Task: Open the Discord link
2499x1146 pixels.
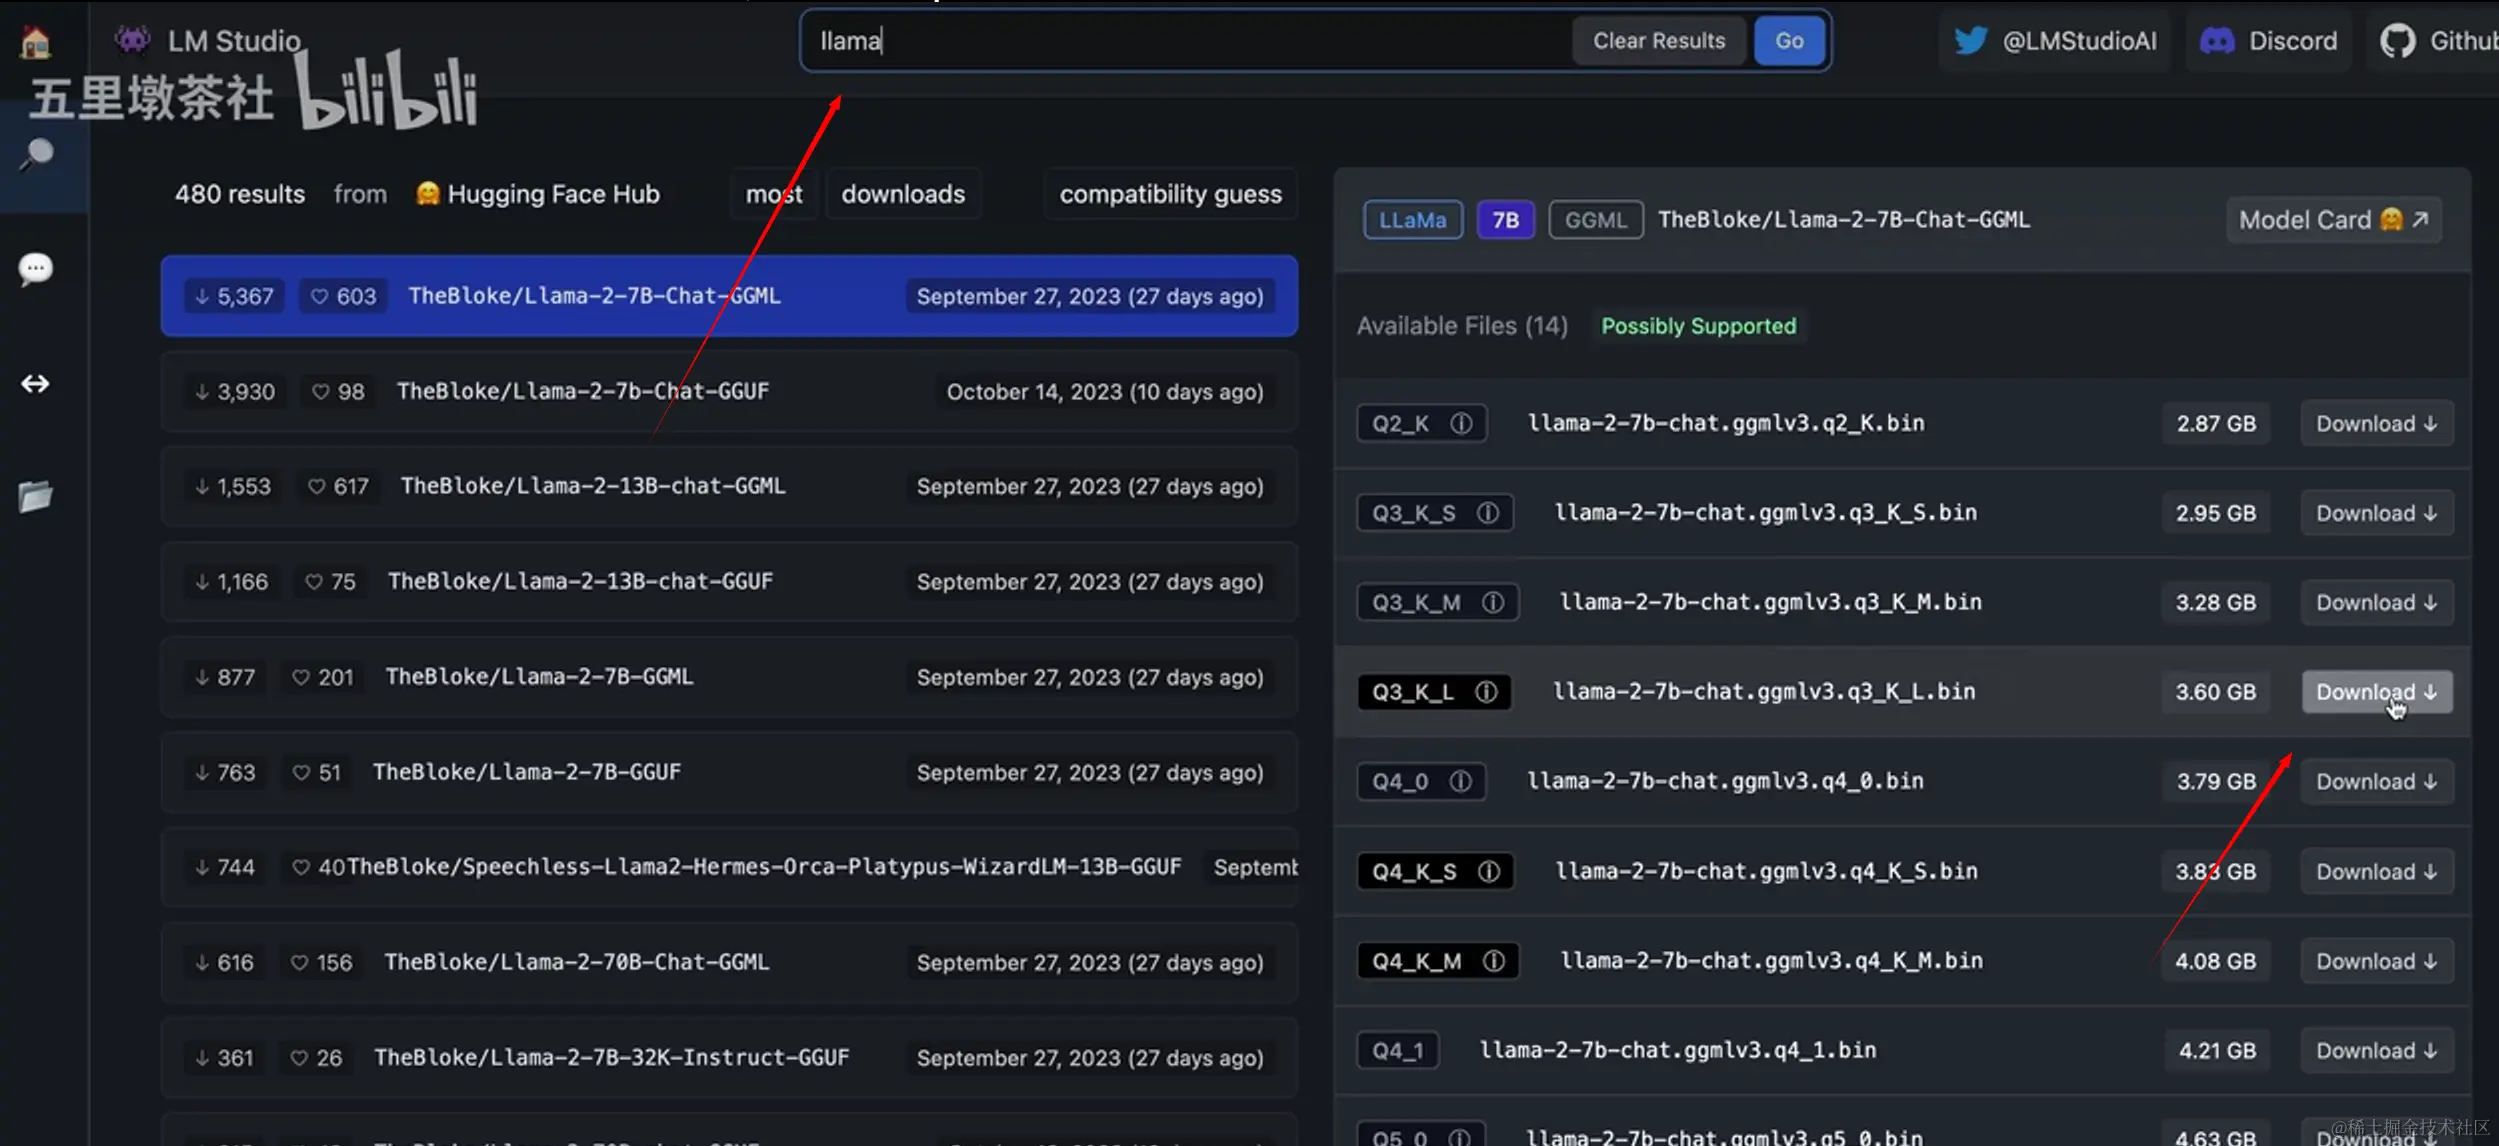Action: (2268, 41)
